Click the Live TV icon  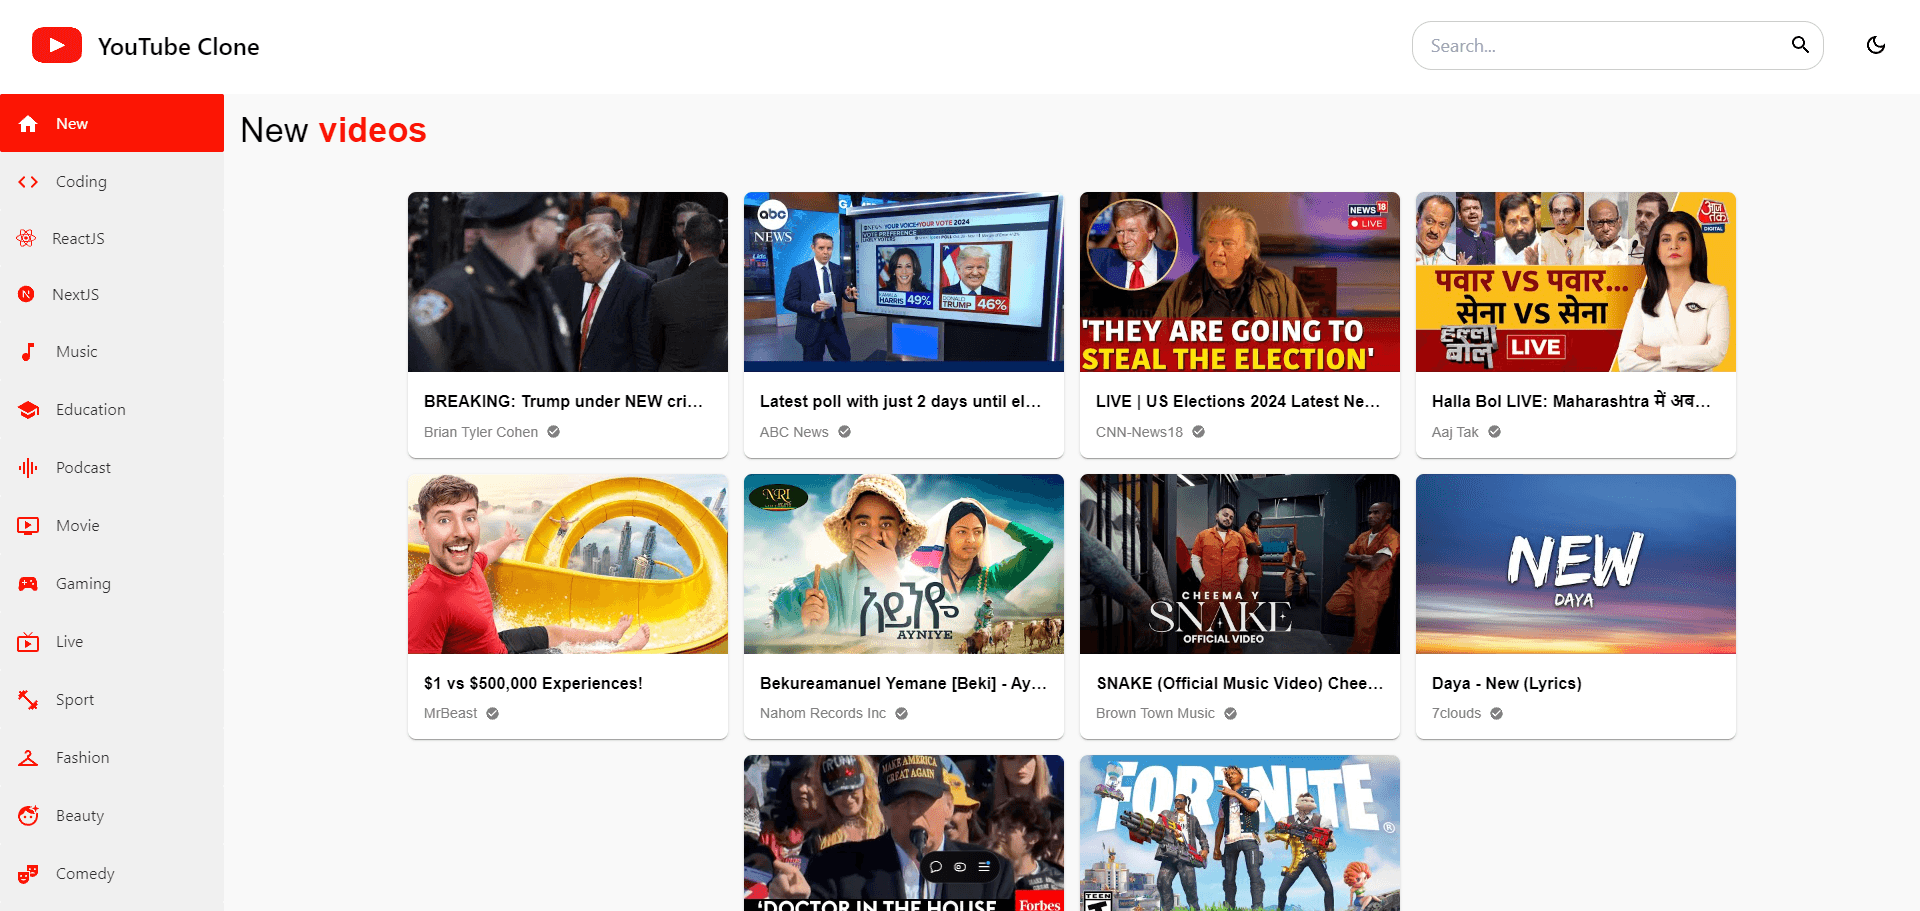click(28, 642)
